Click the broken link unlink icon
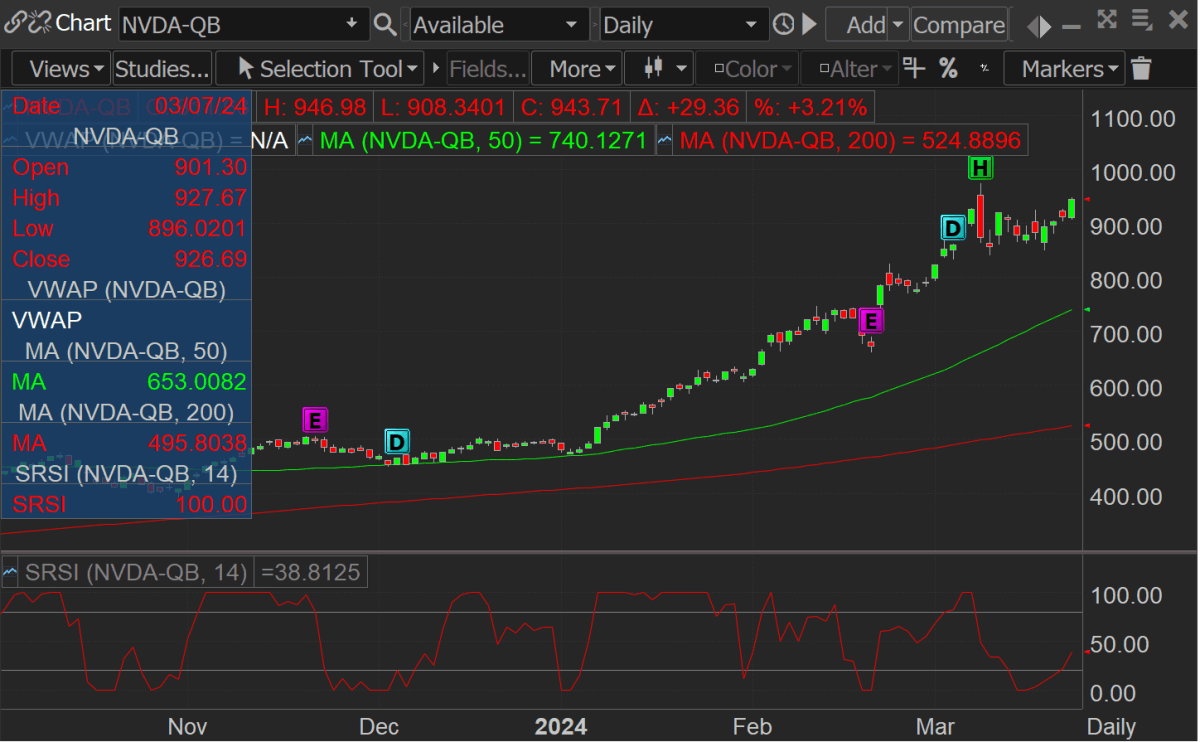The image size is (1200, 742). pos(39,23)
